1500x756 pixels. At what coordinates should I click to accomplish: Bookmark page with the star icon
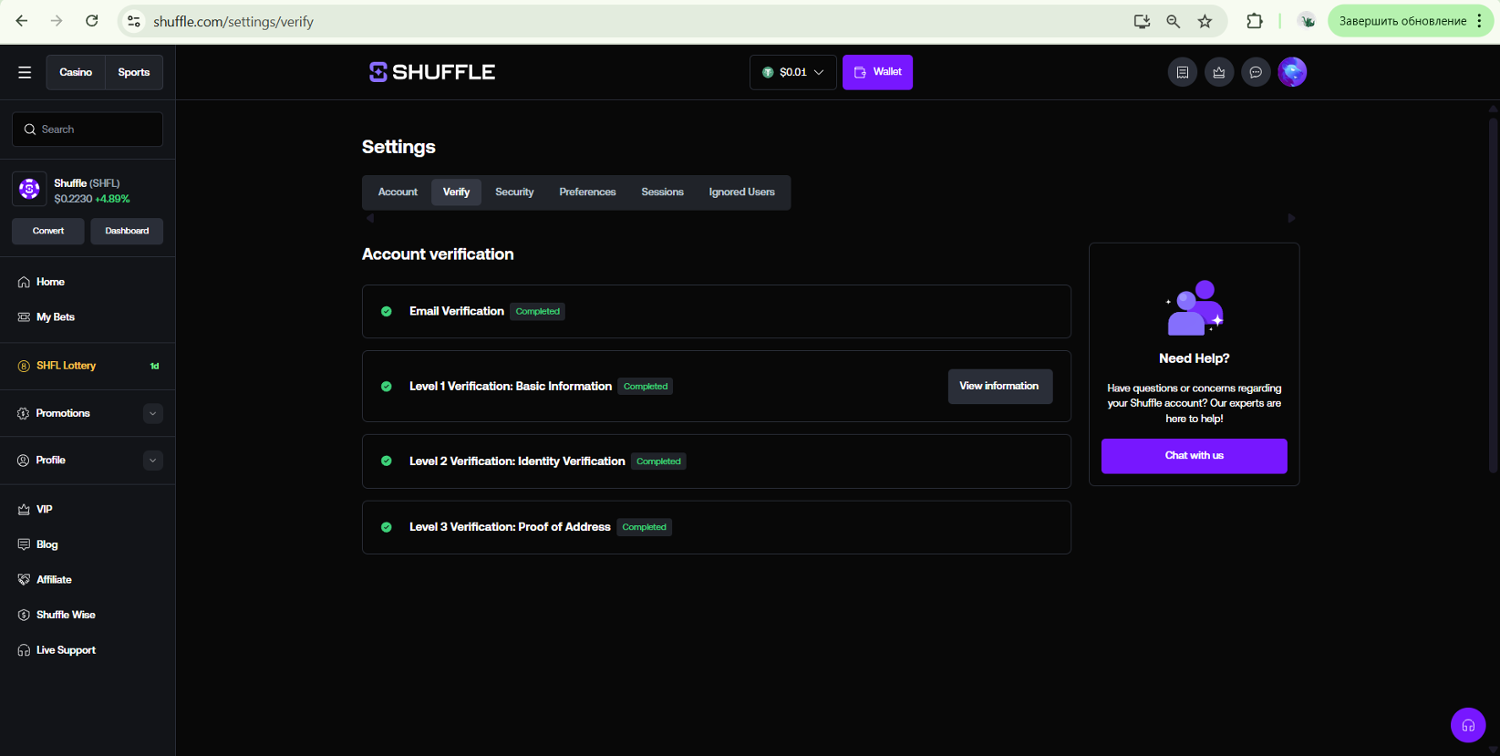click(1205, 21)
